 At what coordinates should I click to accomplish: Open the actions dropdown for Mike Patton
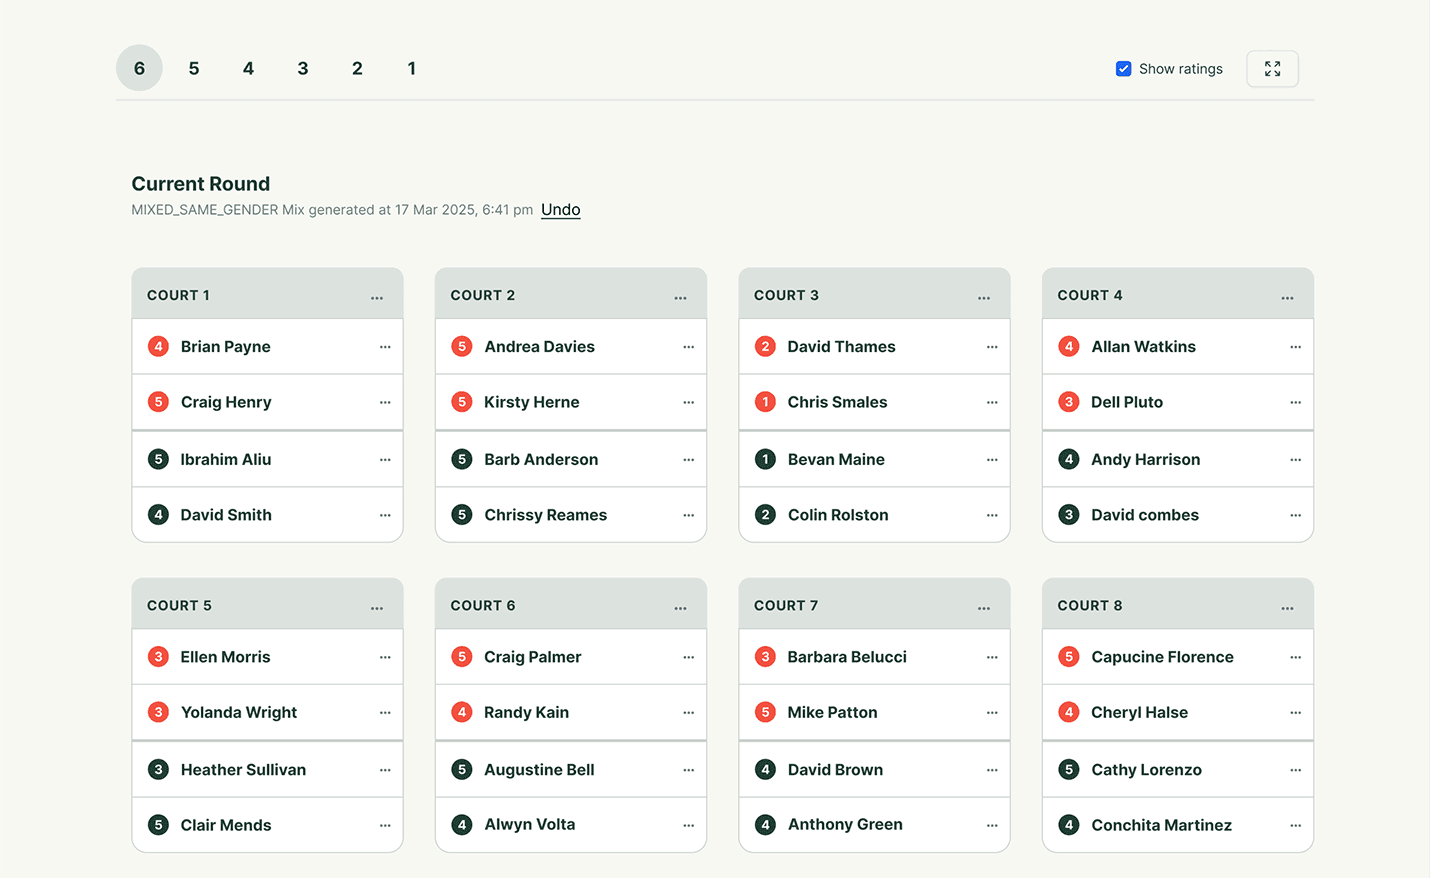point(992,712)
